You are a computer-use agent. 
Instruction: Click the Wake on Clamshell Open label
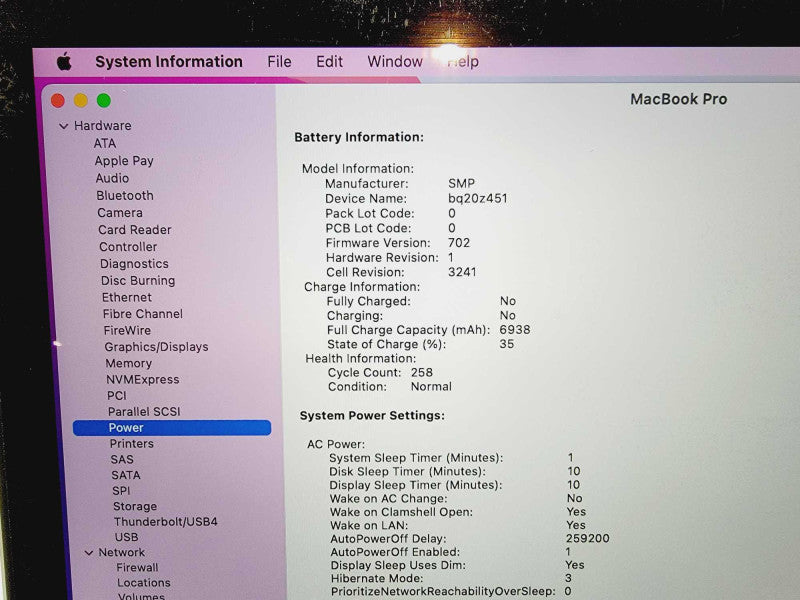pyautogui.click(x=401, y=512)
